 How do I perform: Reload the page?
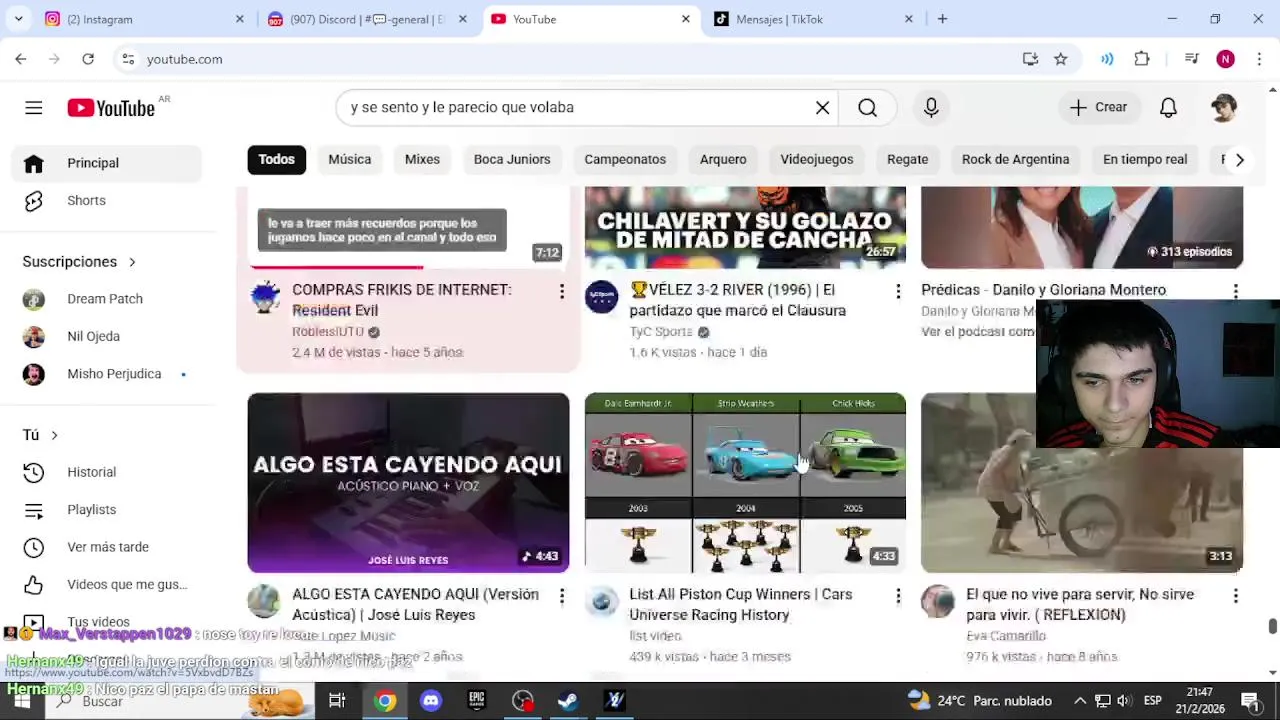(88, 59)
